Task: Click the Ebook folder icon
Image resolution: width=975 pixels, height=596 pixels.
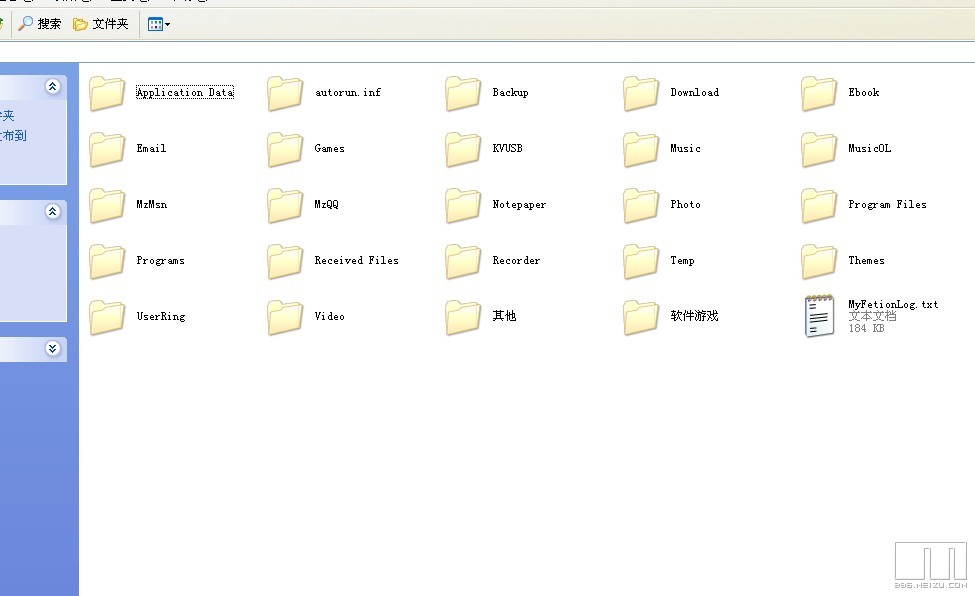Action: pyautogui.click(x=819, y=93)
